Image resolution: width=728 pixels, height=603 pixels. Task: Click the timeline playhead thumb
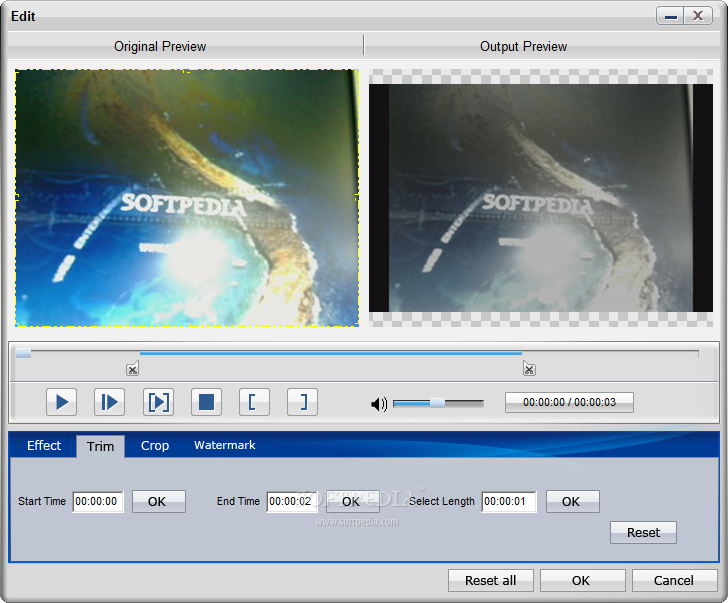[x=23, y=354]
